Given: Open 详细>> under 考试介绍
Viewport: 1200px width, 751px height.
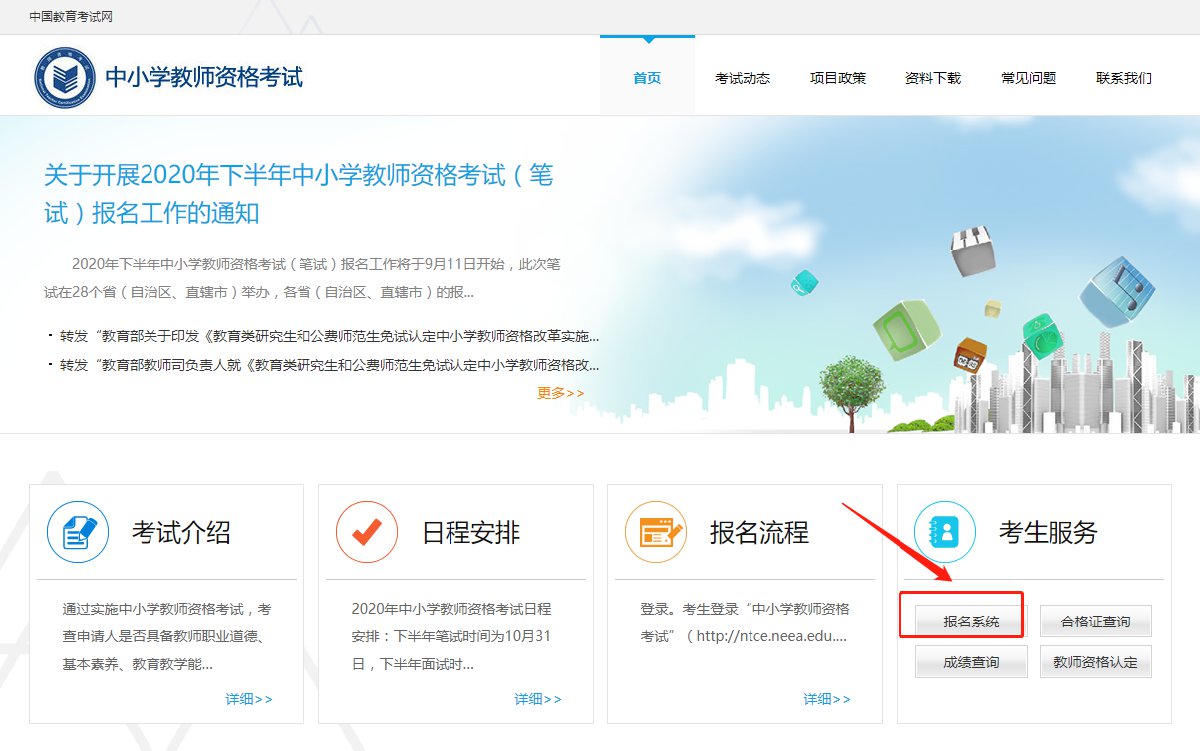Looking at the screenshot, I should [248, 699].
